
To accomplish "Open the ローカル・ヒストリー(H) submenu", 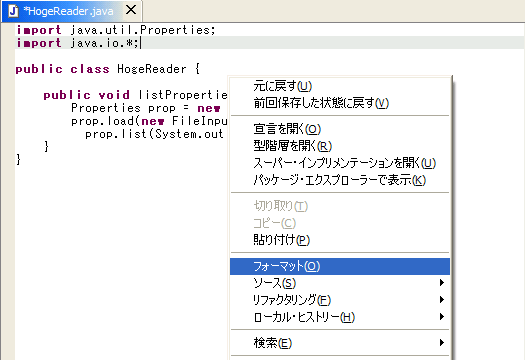I will pos(340,317).
